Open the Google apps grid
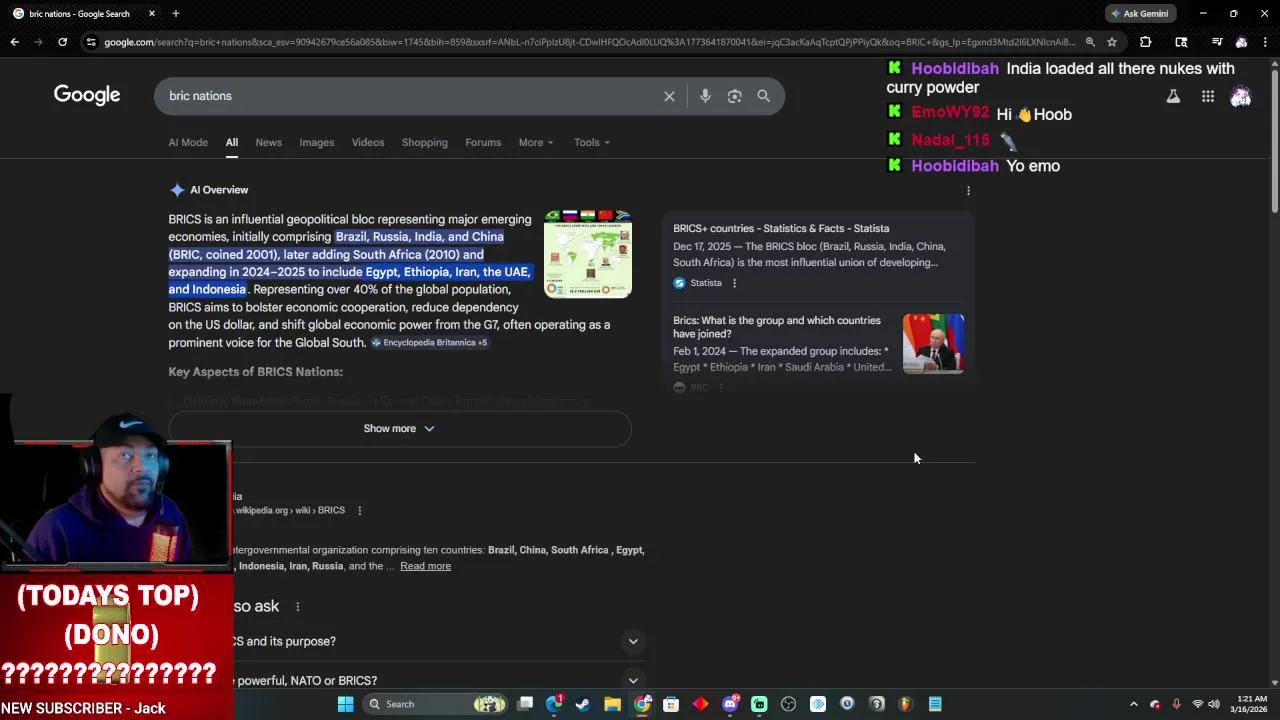Viewport: 1280px width, 720px height. 1208,96
